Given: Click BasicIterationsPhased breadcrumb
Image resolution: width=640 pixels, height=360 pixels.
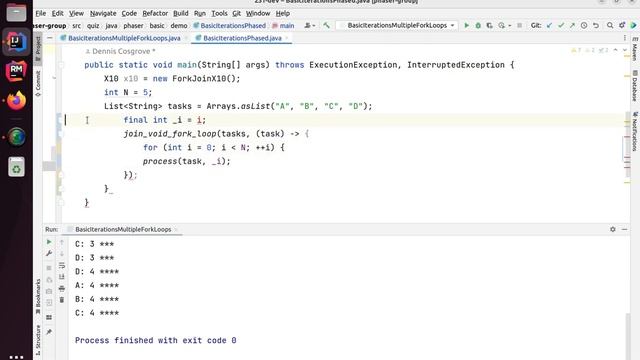Looking at the screenshot, I should (229, 25).
